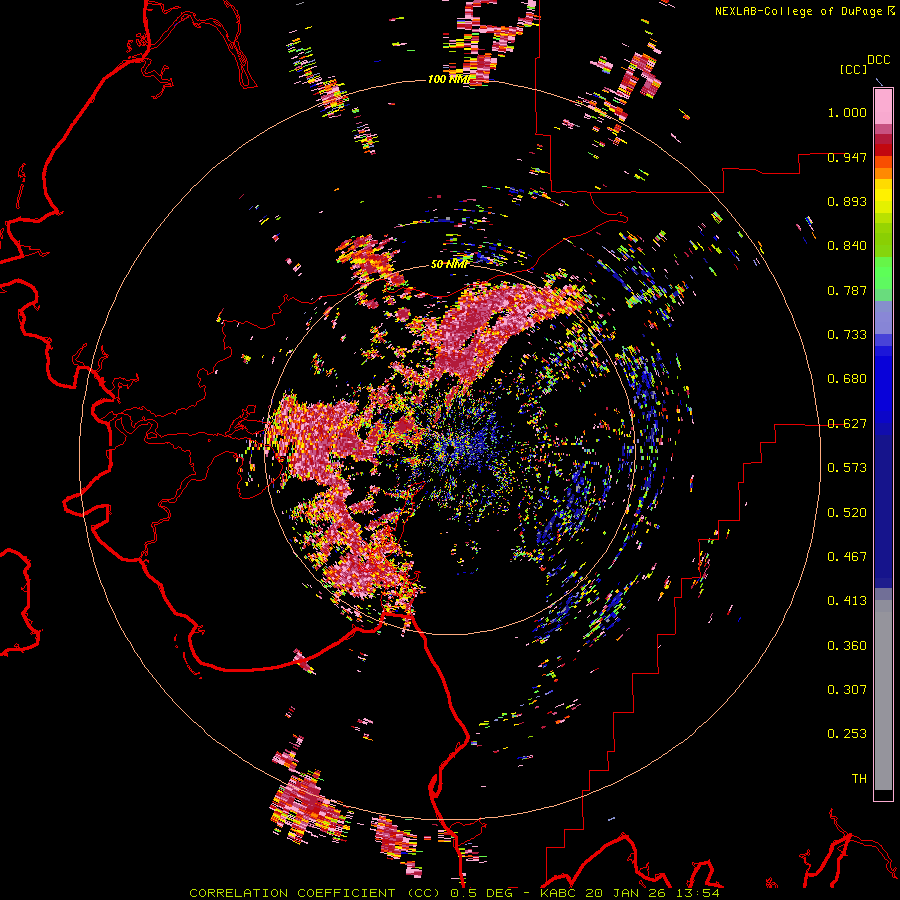Click the TH threshold label
900x900 pixels.
point(859,779)
